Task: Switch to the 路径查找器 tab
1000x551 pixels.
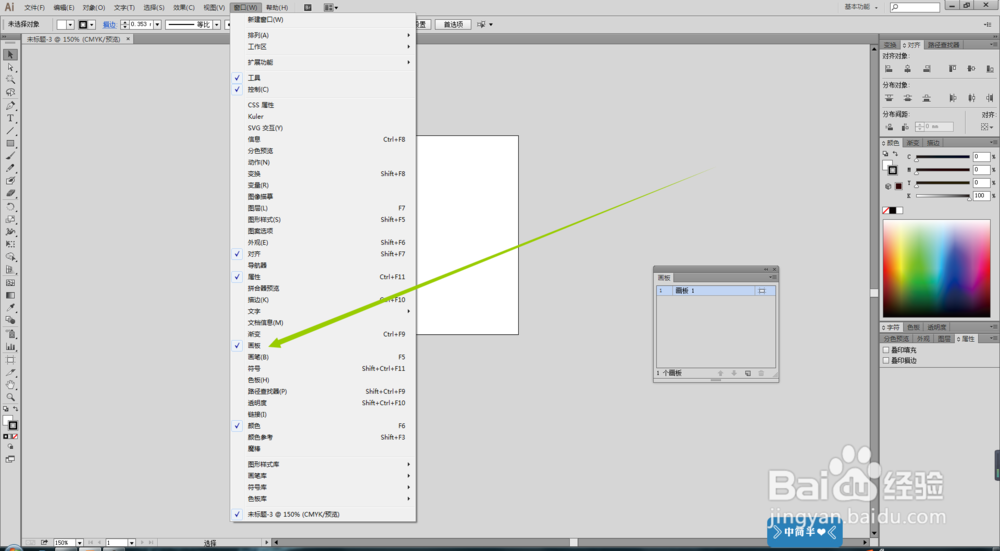Action: tap(943, 45)
